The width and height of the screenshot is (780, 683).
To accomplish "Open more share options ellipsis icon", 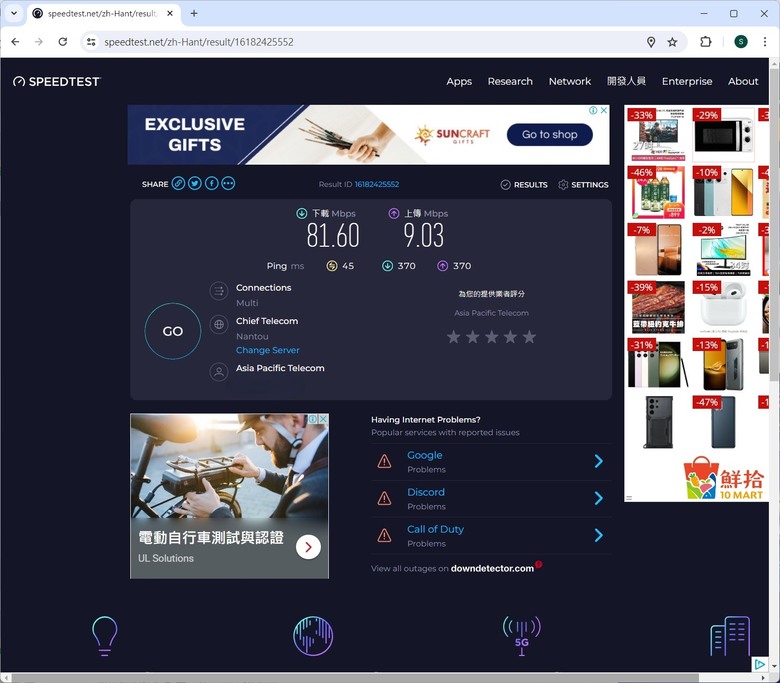I will (x=228, y=184).
